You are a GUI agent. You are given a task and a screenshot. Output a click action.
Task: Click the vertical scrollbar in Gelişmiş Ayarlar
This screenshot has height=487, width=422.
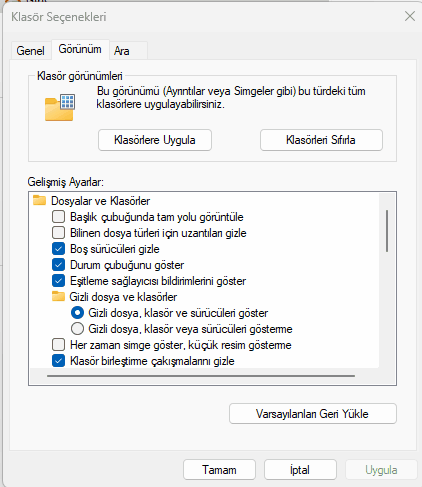[x=387, y=231]
